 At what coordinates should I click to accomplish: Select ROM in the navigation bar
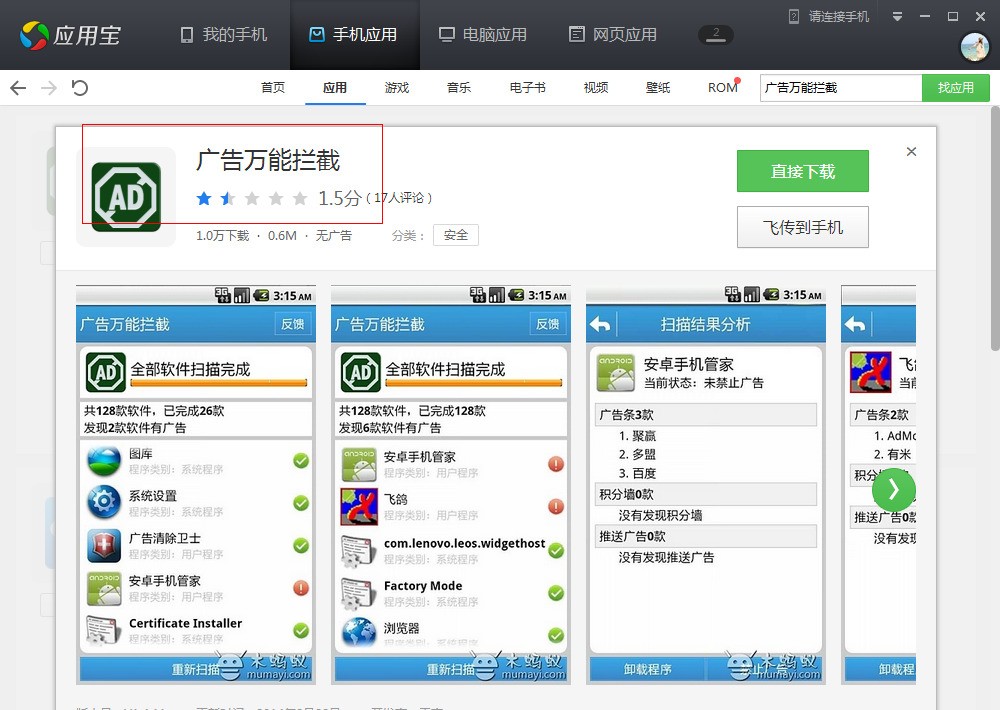point(722,88)
